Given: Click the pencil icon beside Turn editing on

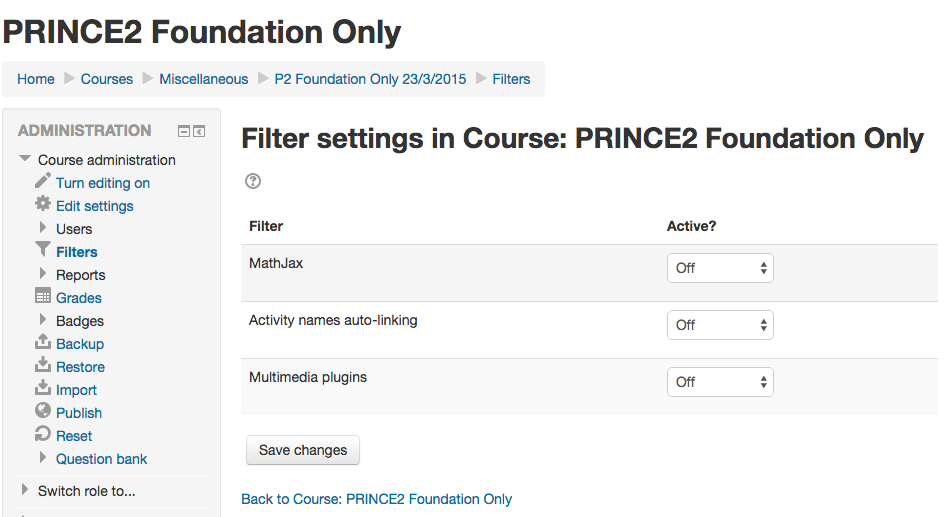Looking at the screenshot, I should 42,181.
